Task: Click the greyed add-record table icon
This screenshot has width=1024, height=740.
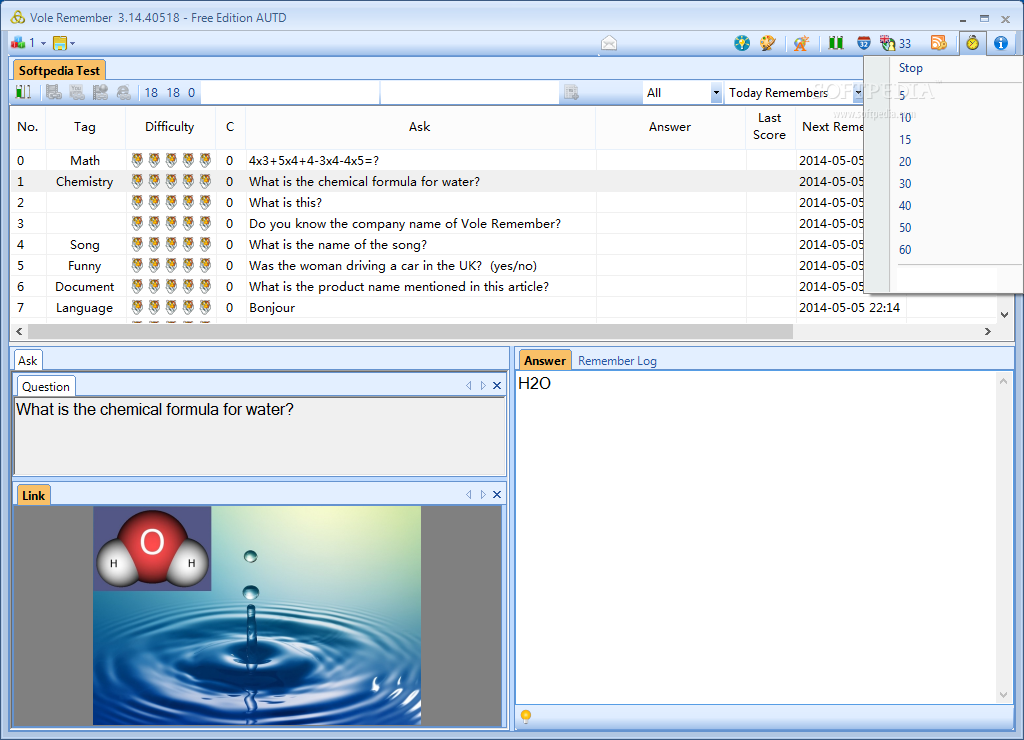Action: tap(571, 92)
